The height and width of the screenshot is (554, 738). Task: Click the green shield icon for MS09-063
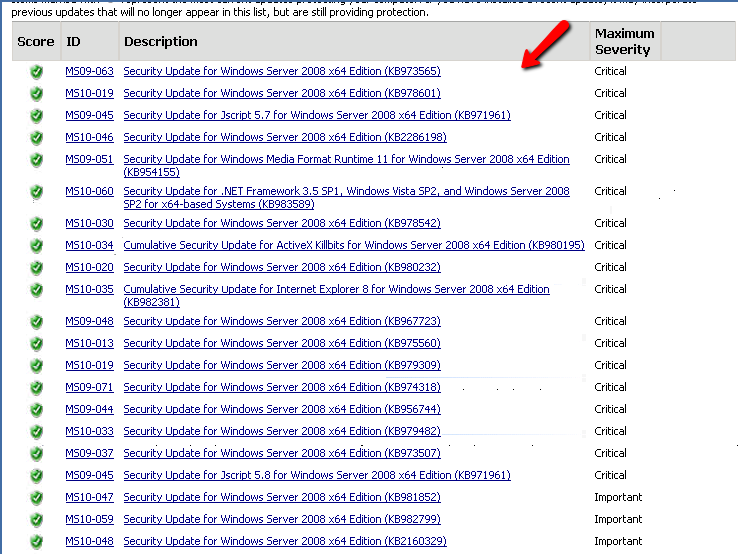36,72
